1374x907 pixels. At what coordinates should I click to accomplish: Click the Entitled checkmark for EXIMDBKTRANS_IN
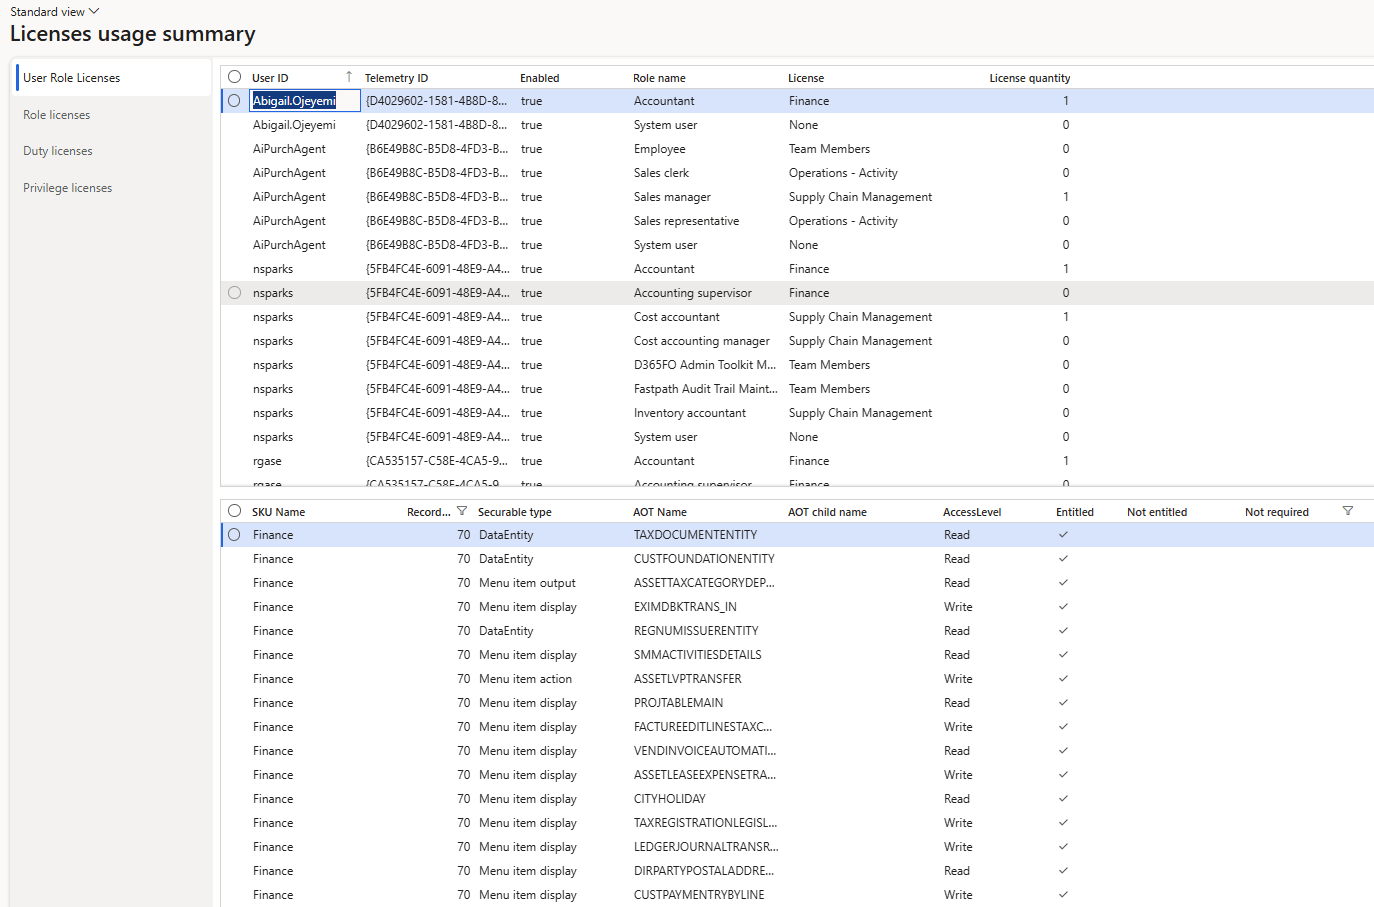point(1063,607)
